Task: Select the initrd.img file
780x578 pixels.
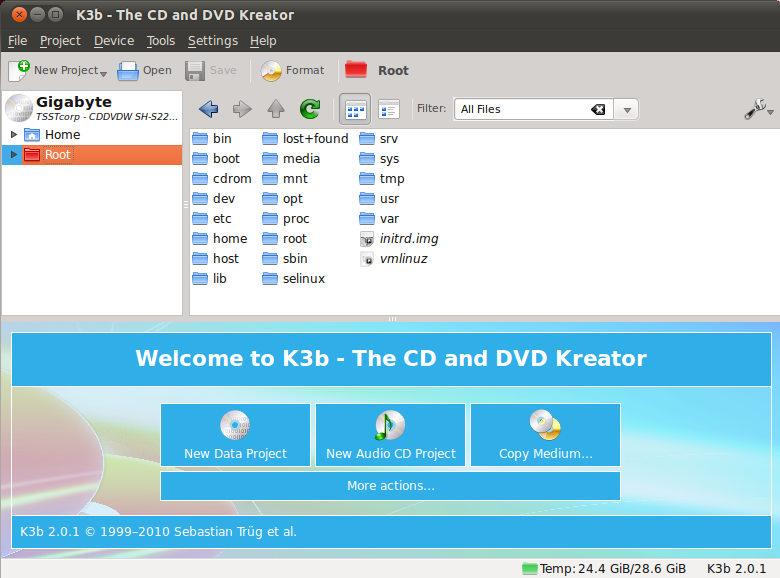Action: [x=399, y=238]
